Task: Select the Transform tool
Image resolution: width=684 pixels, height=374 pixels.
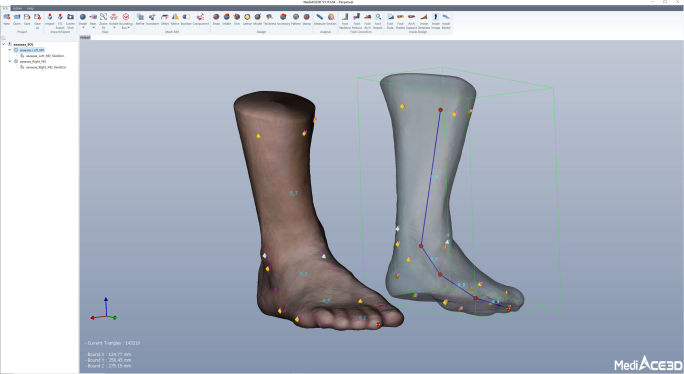Action: point(152,19)
